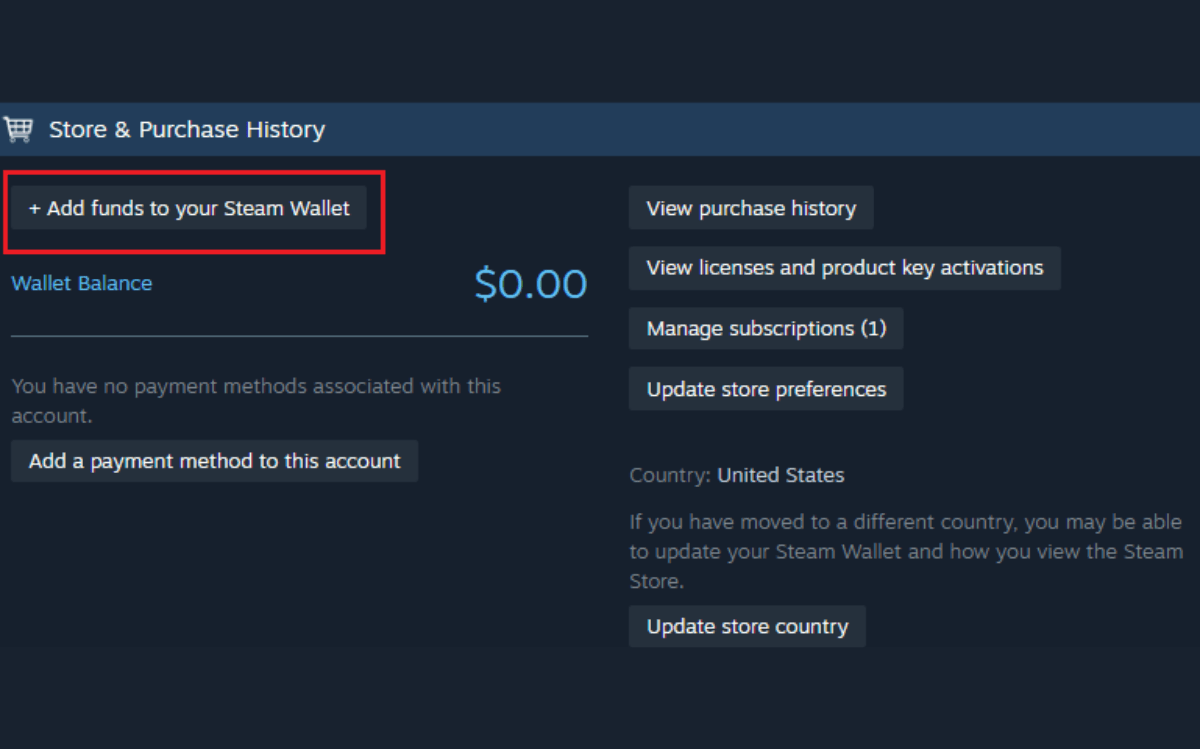Click the Country: label
Screen dimensions: 1200x749
pyautogui.click(x=670, y=475)
